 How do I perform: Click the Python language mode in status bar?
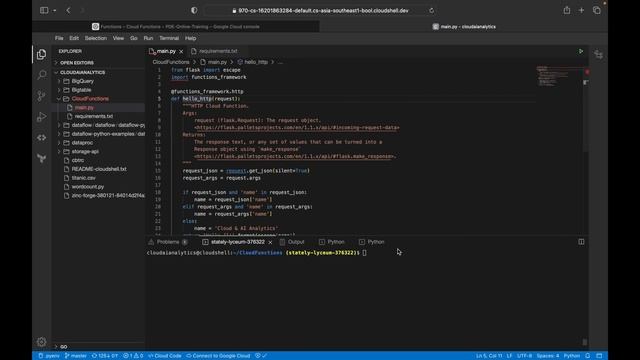[572, 356]
